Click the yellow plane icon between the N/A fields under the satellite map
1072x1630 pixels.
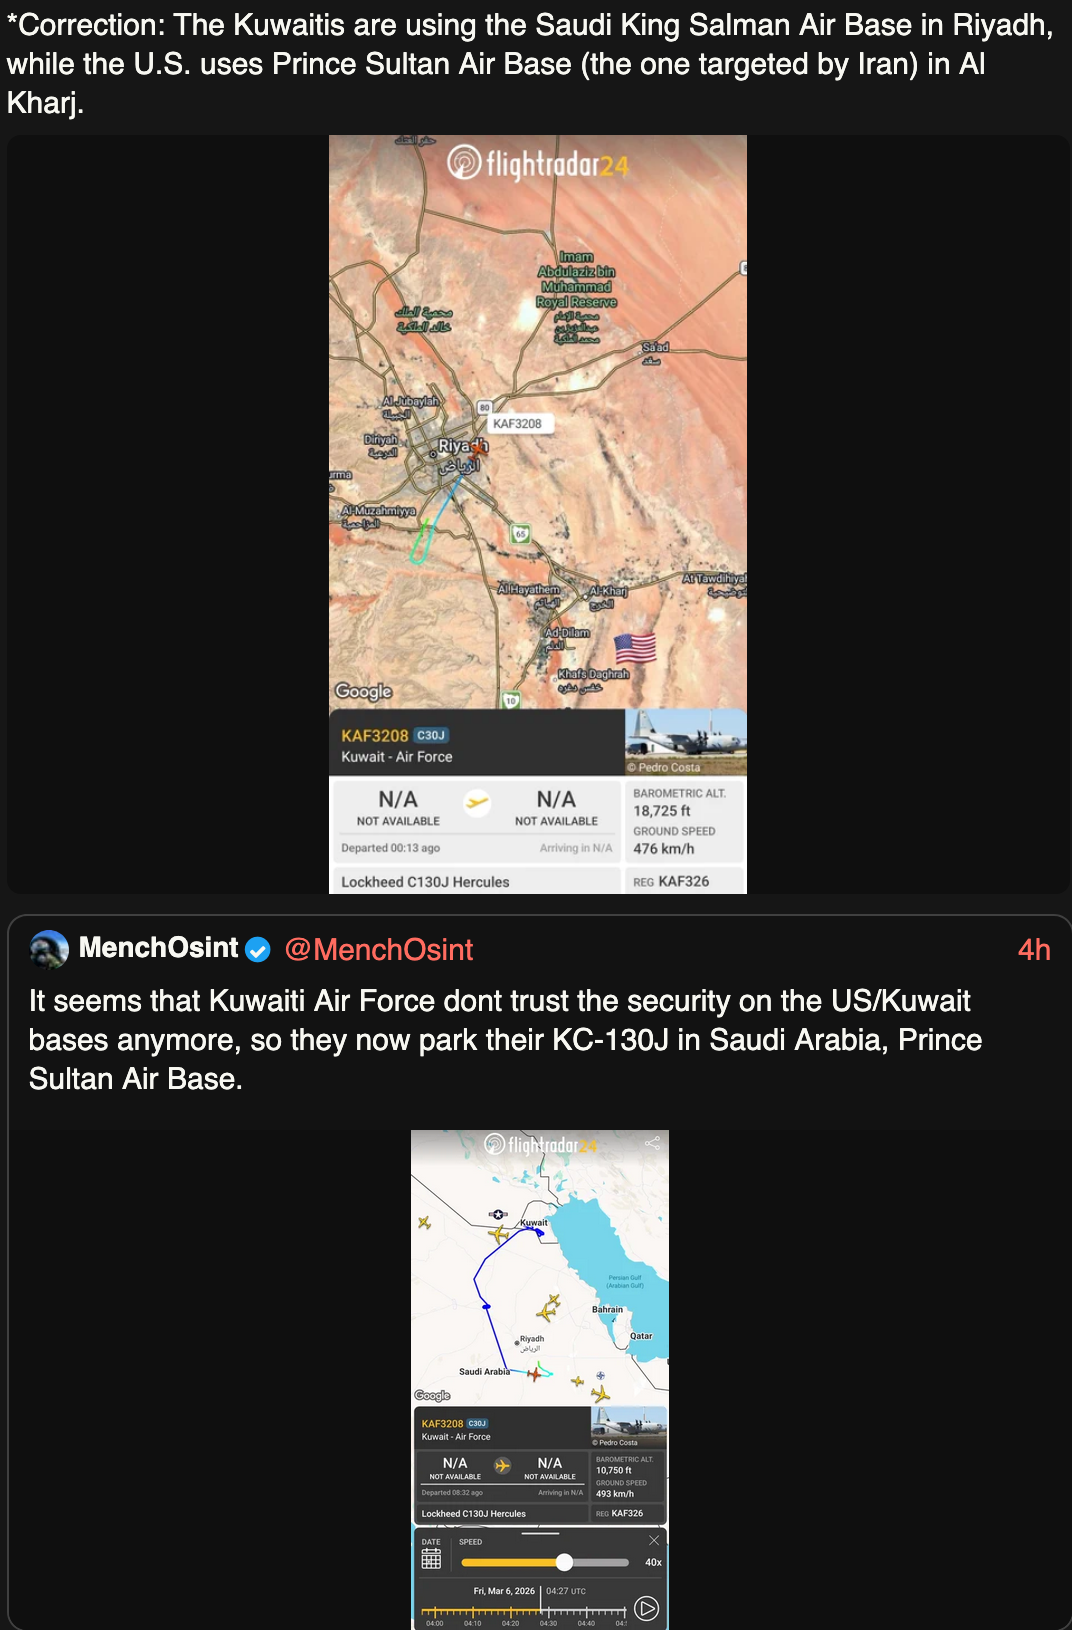click(x=477, y=802)
